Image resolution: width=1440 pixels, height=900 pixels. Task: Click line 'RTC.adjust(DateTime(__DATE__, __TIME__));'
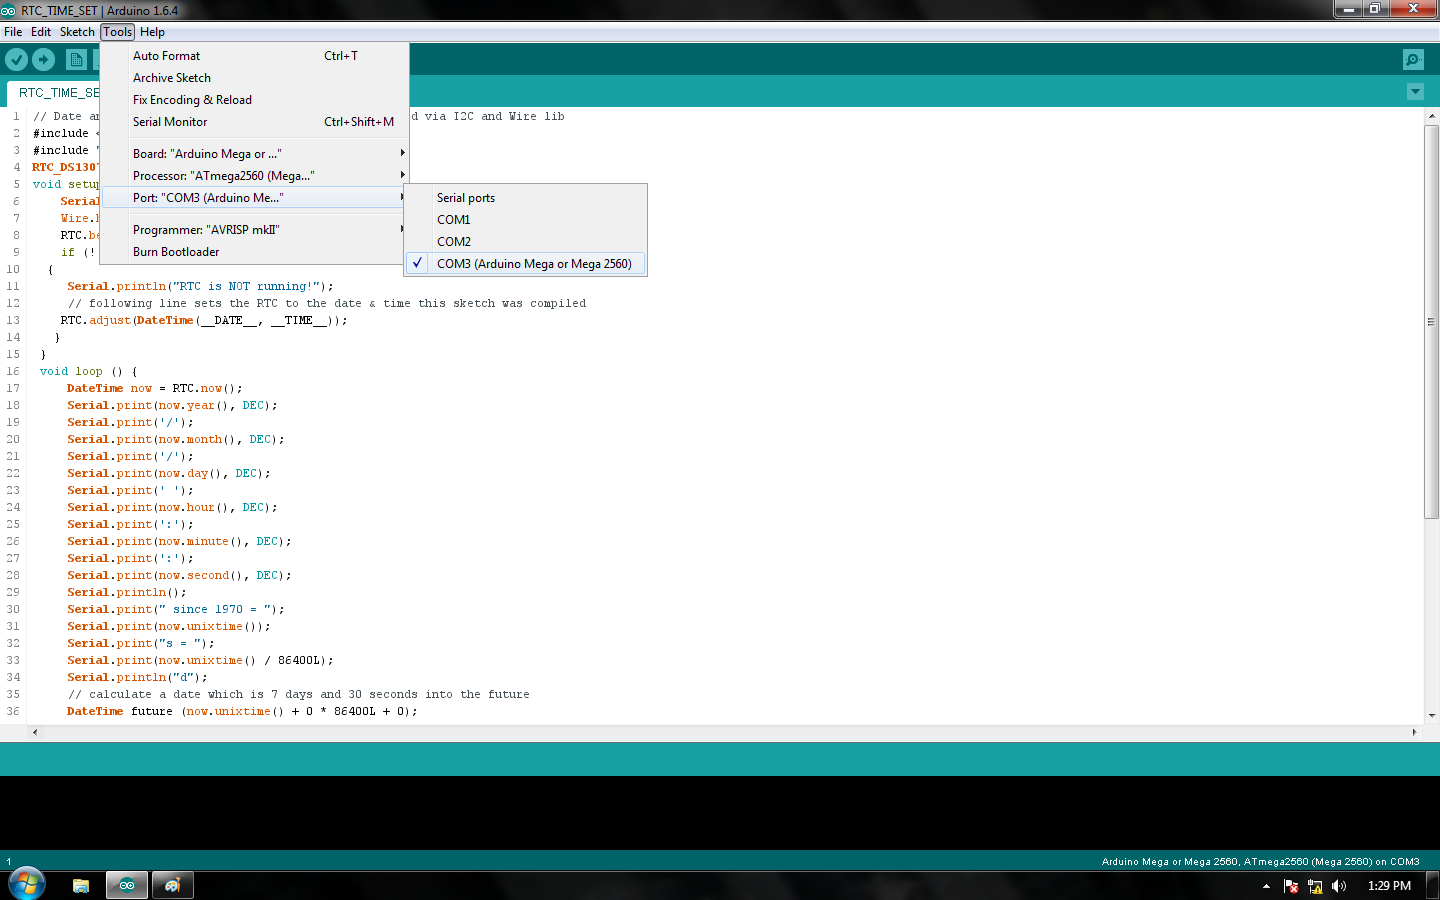click(x=204, y=320)
